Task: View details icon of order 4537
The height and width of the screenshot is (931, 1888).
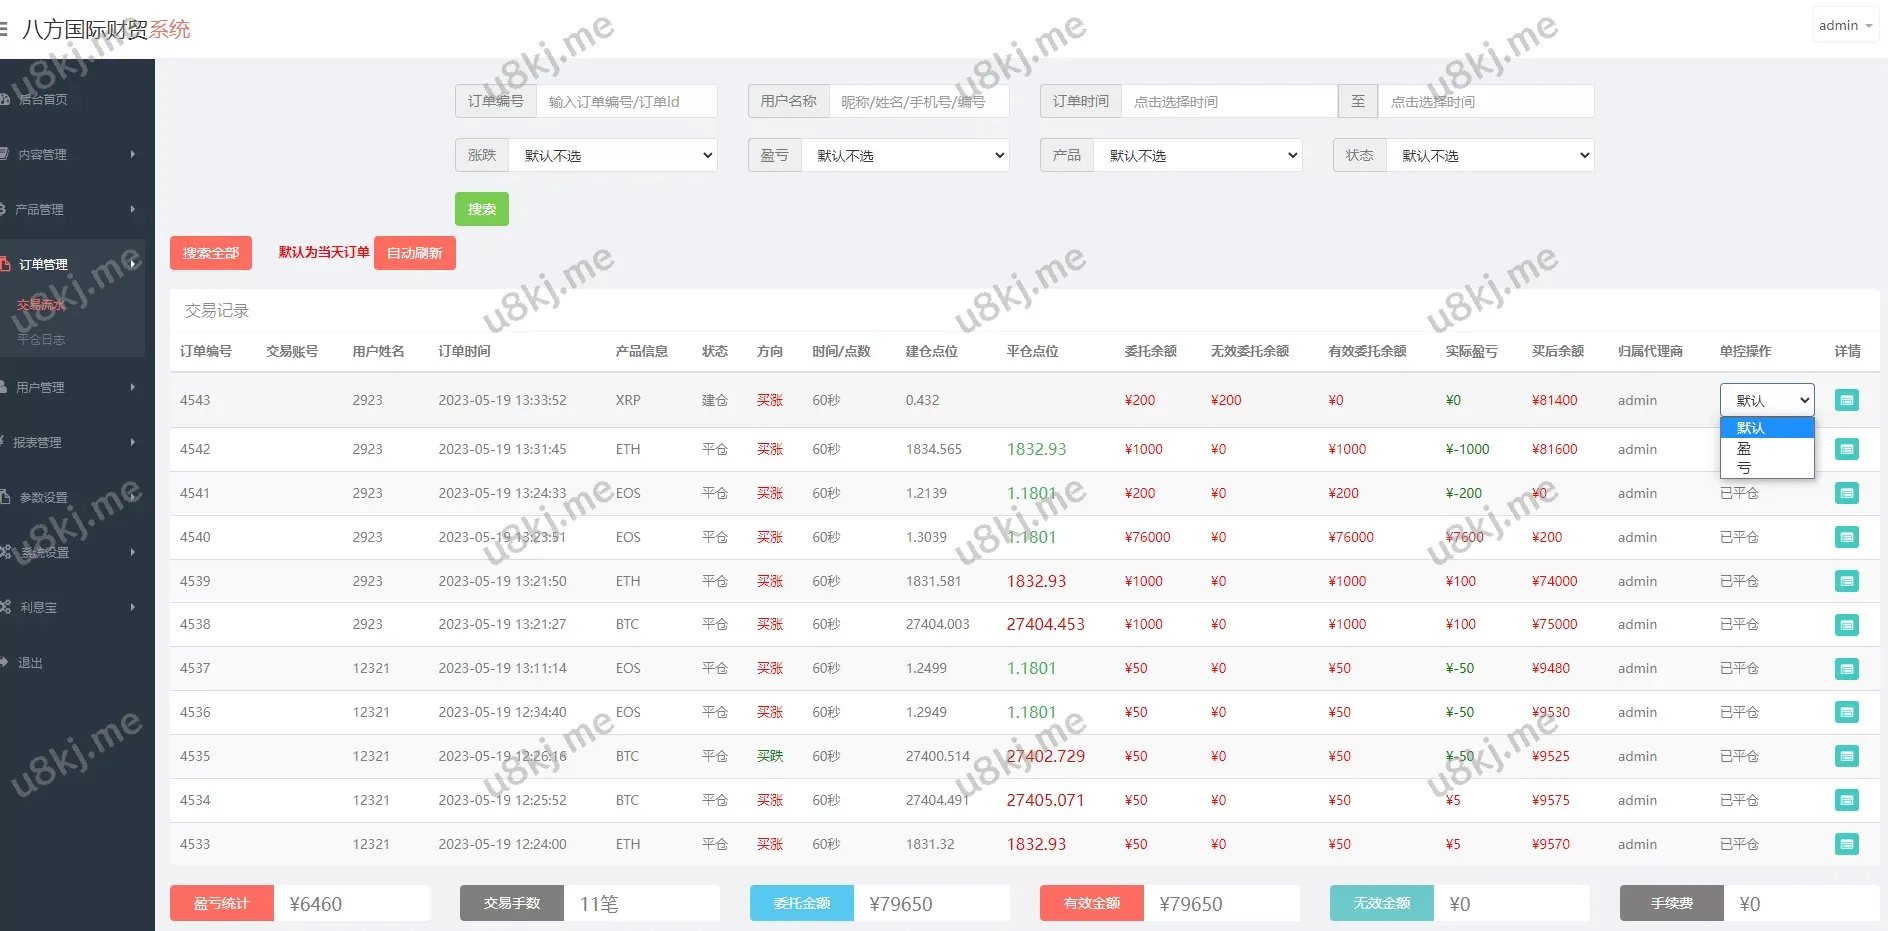Action: coord(1846,669)
